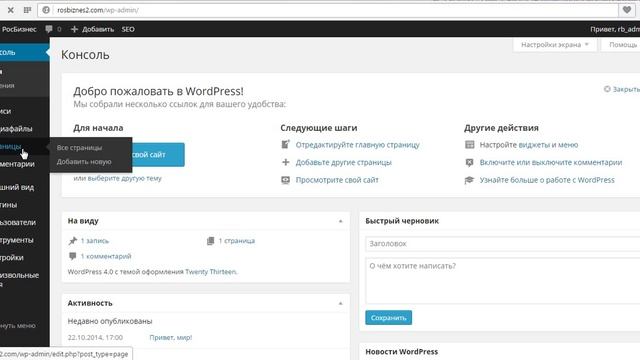Image resolution: width=640 pixels, height=360 pixels.
Task: Click the plus icon next to Добавить
Action: click(x=74, y=29)
